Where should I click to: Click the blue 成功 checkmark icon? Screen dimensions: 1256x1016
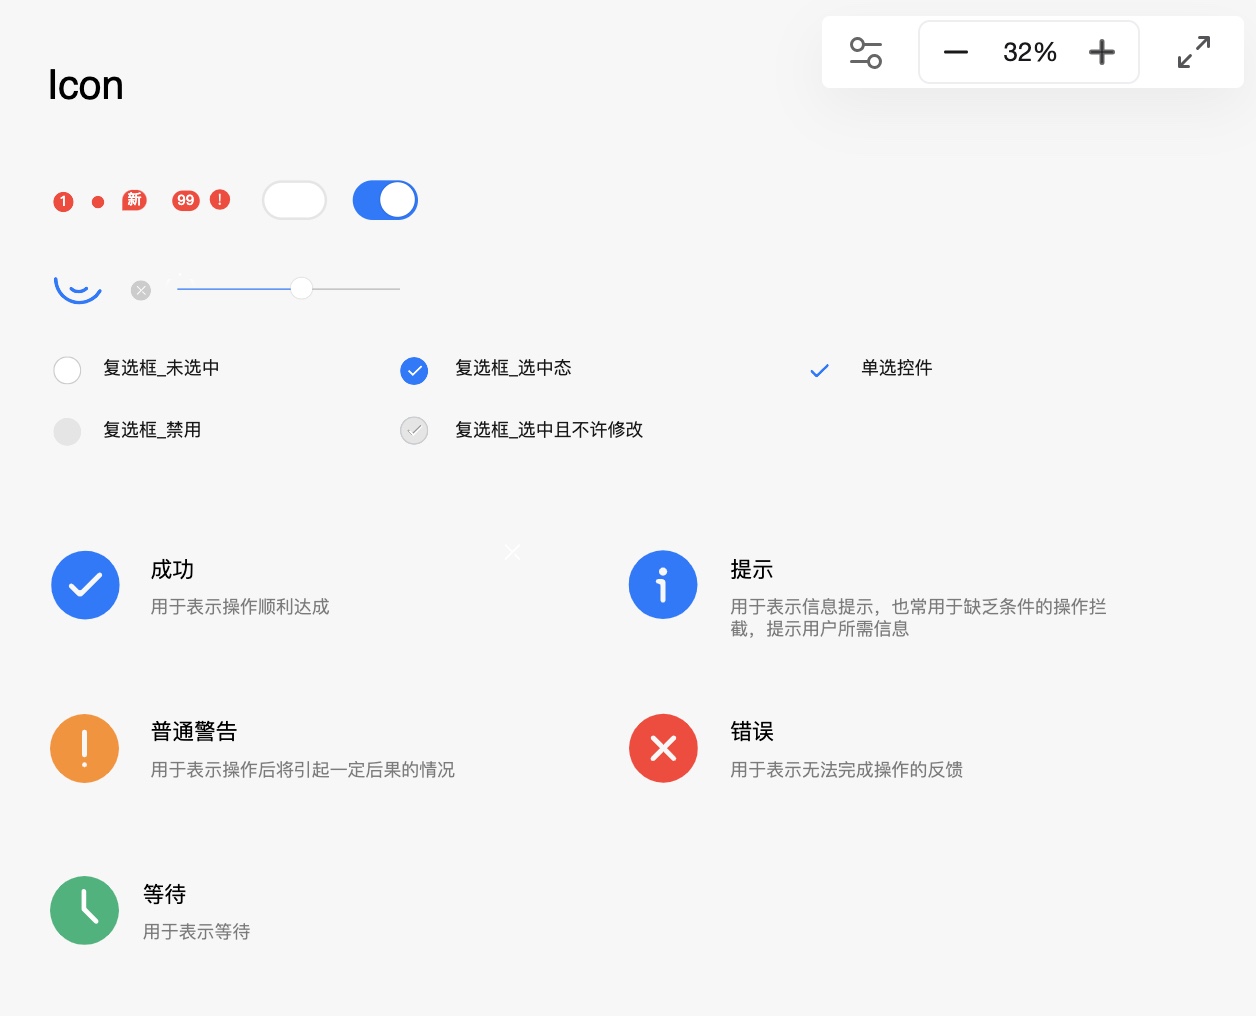tap(85, 585)
